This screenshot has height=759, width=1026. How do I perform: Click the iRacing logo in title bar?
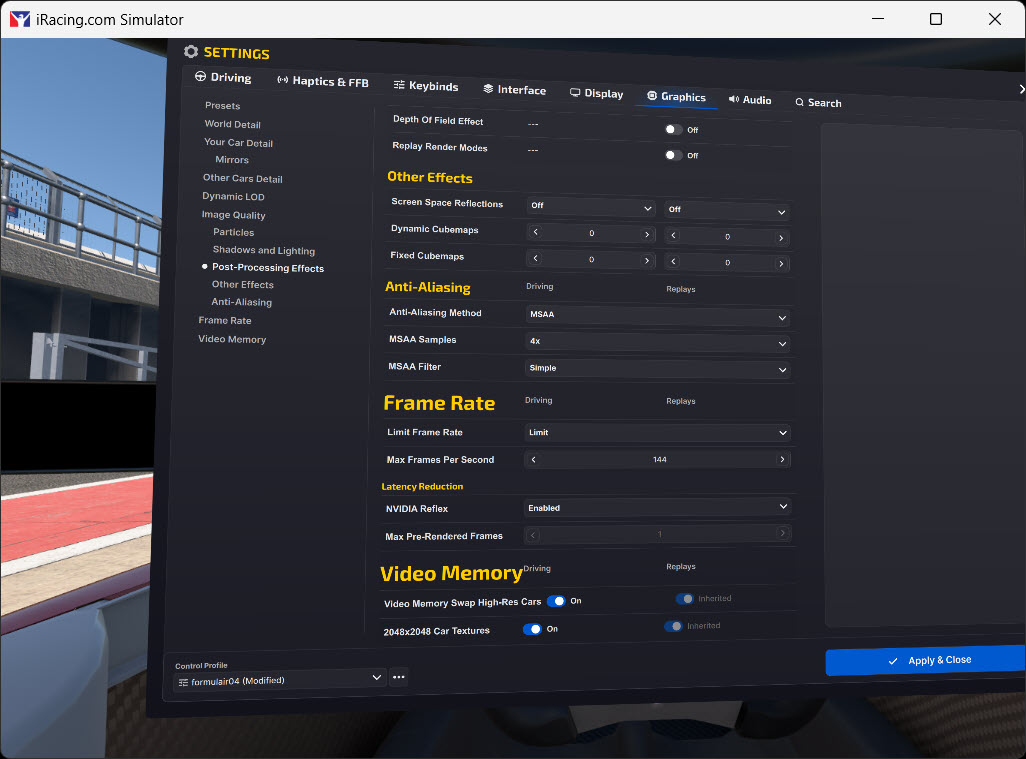(x=20, y=19)
